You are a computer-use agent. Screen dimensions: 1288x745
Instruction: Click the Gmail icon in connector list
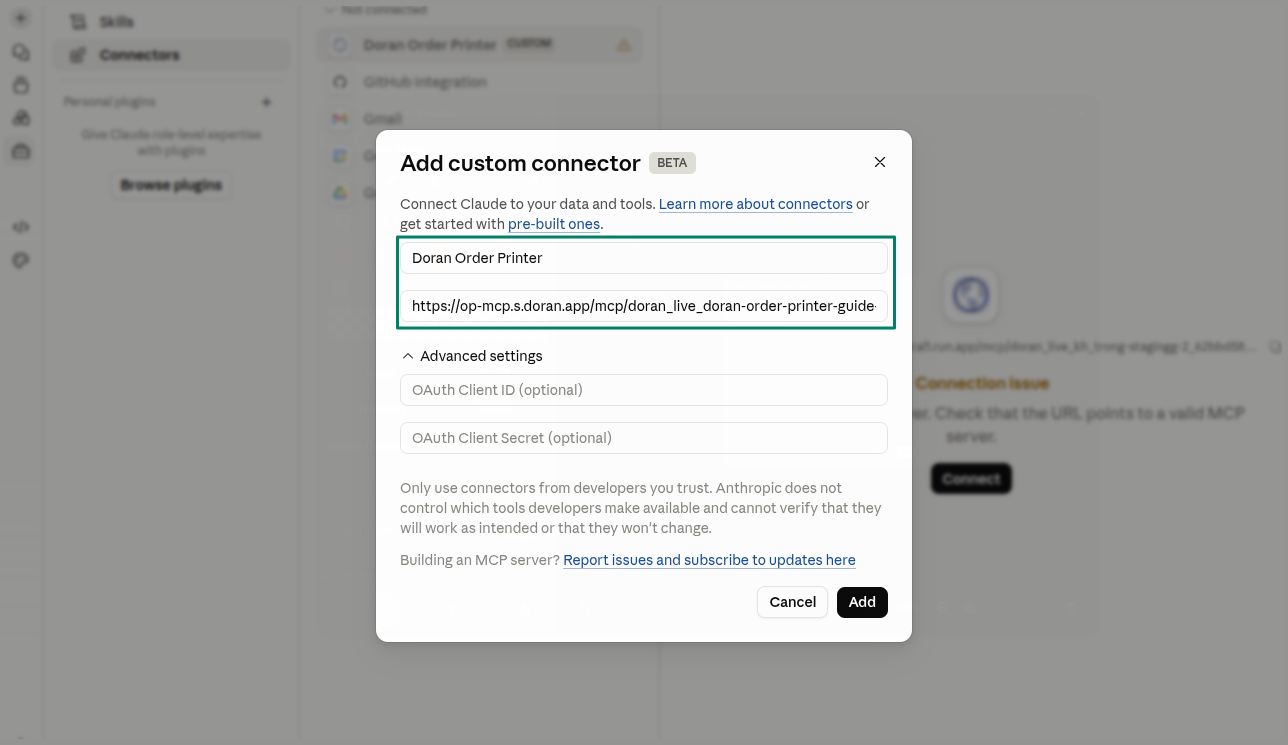340,119
